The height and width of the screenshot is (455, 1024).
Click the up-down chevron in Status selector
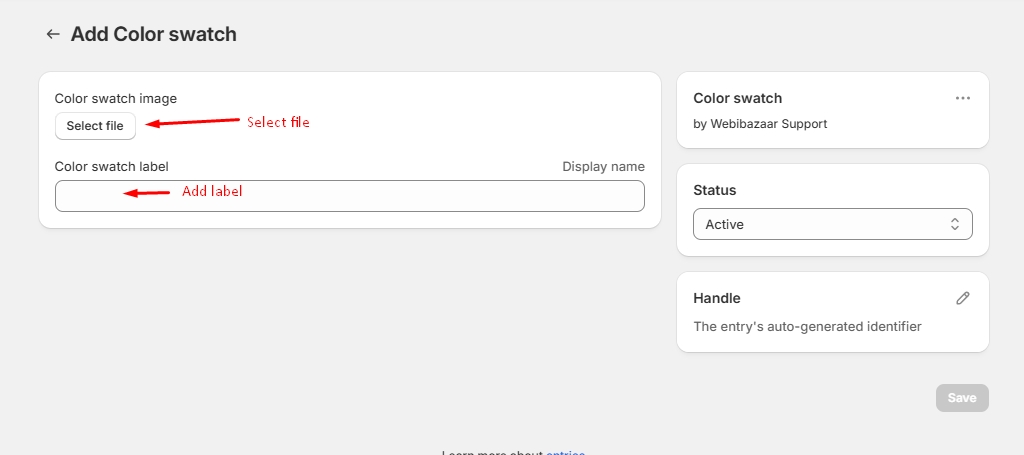(955, 225)
